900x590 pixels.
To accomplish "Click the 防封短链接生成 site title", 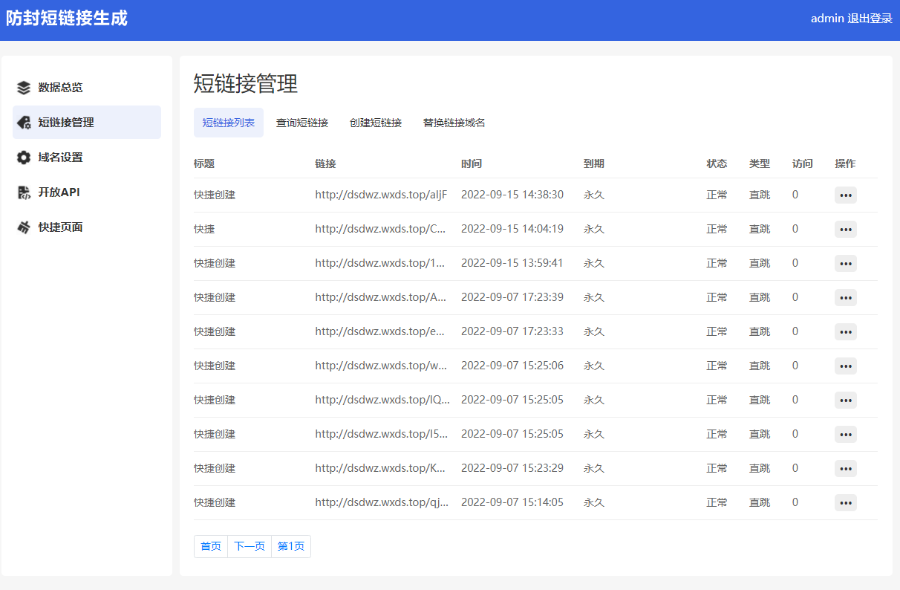I will pyautogui.click(x=67, y=18).
